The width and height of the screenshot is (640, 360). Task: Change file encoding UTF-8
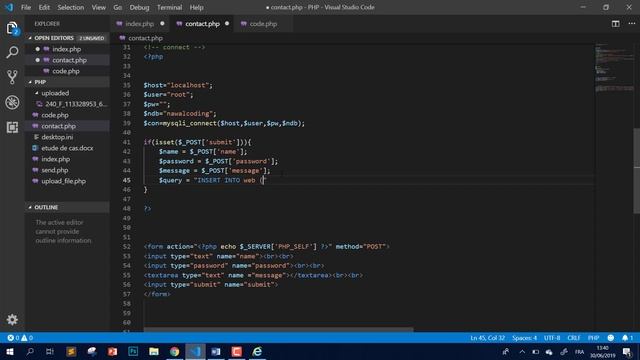(552, 338)
